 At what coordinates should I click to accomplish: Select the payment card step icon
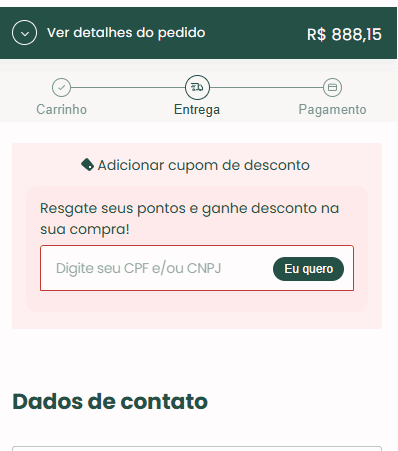point(332,87)
